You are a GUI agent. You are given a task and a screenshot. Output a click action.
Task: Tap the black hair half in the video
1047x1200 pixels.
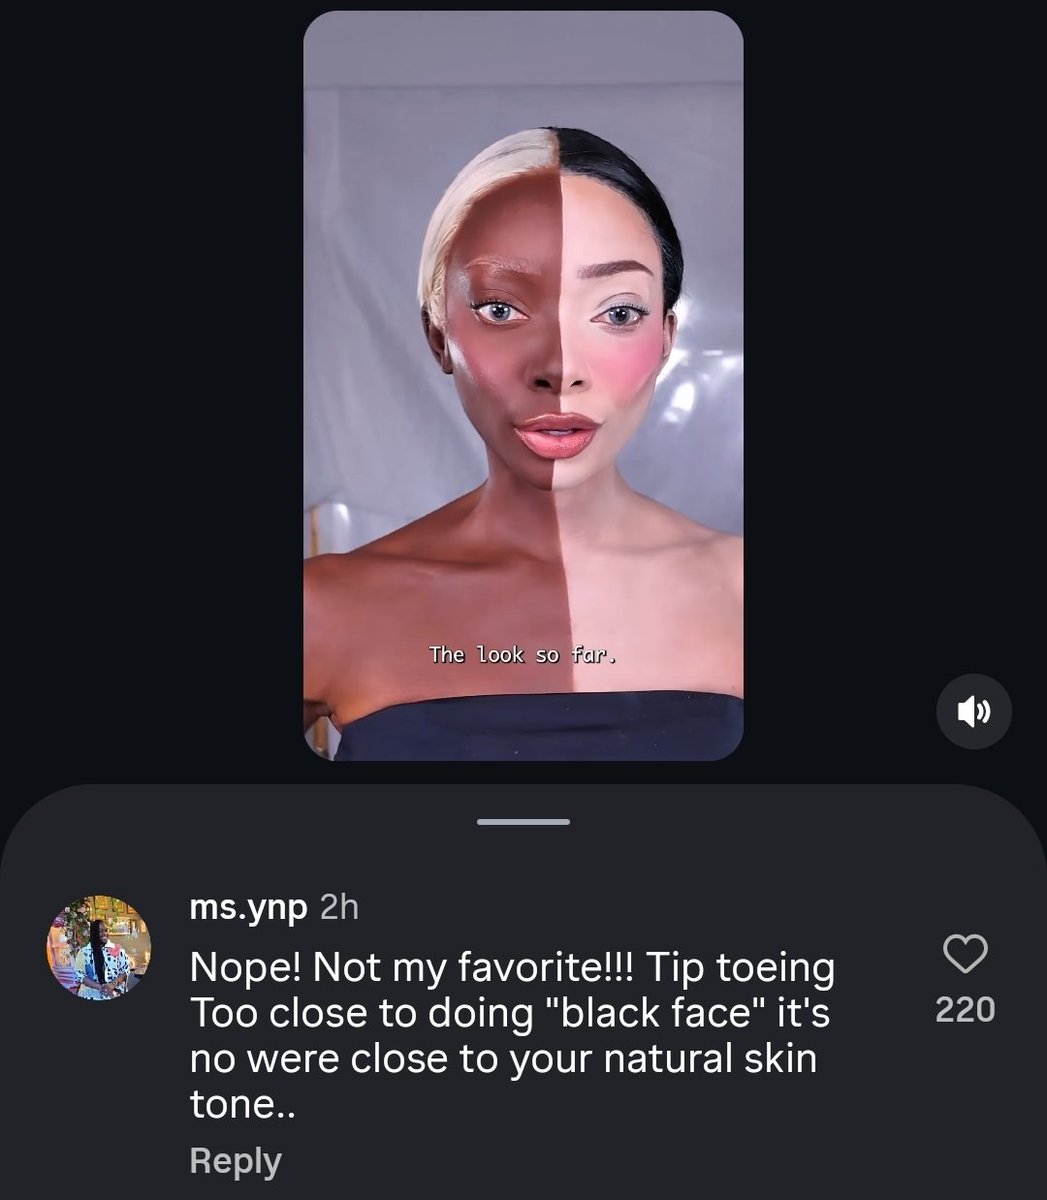pyautogui.click(x=625, y=190)
